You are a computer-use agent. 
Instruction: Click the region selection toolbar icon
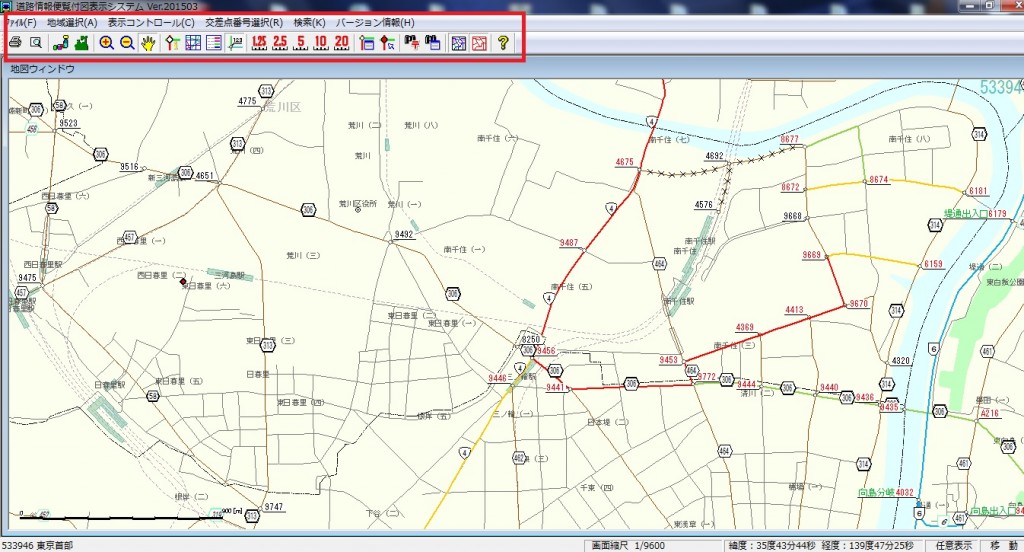pyautogui.click(x=61, y=43)
